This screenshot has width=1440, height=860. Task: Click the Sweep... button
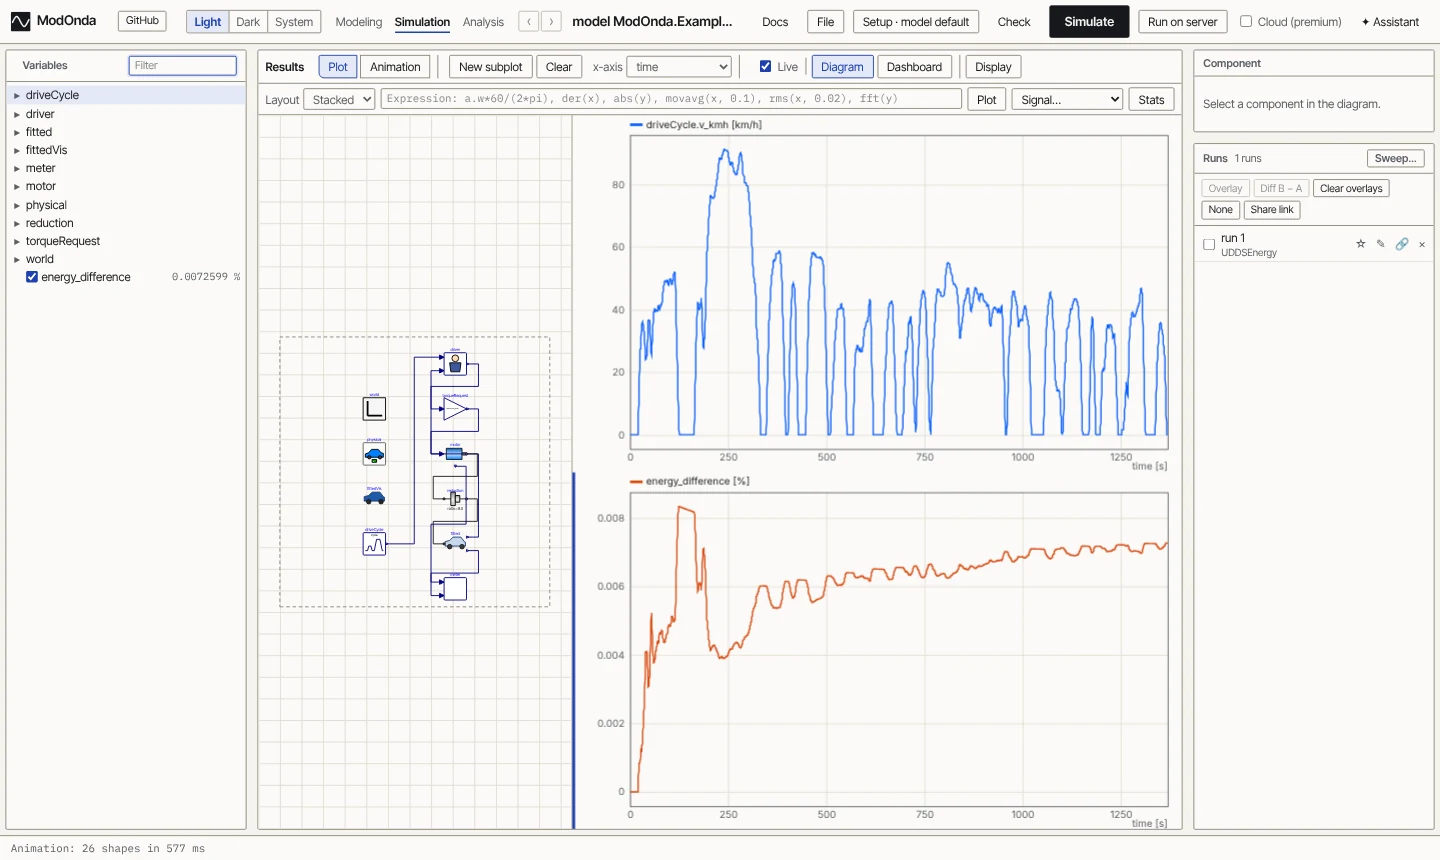pyautogui.click(x=1395, y=159)
